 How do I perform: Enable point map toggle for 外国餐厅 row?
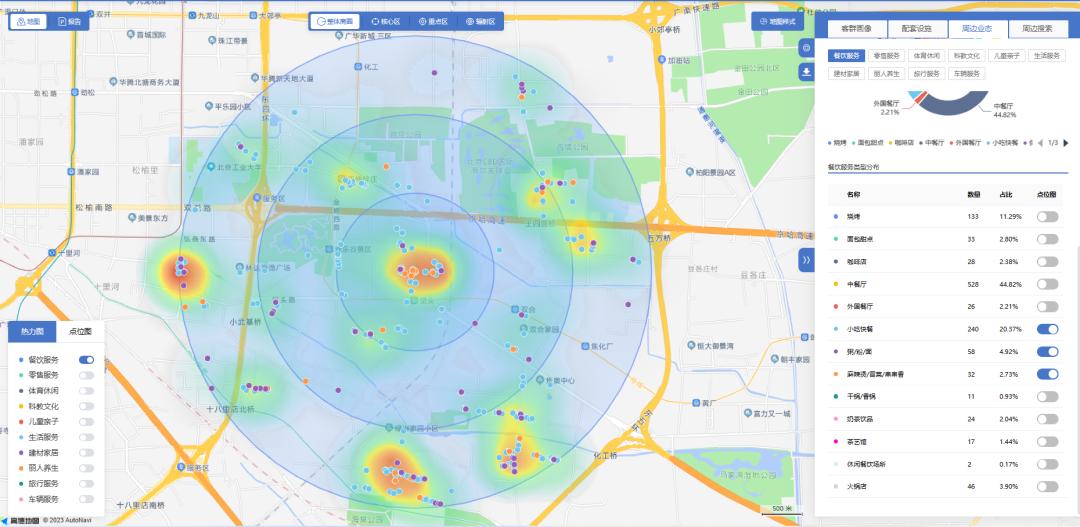[x=1048, y=307]
